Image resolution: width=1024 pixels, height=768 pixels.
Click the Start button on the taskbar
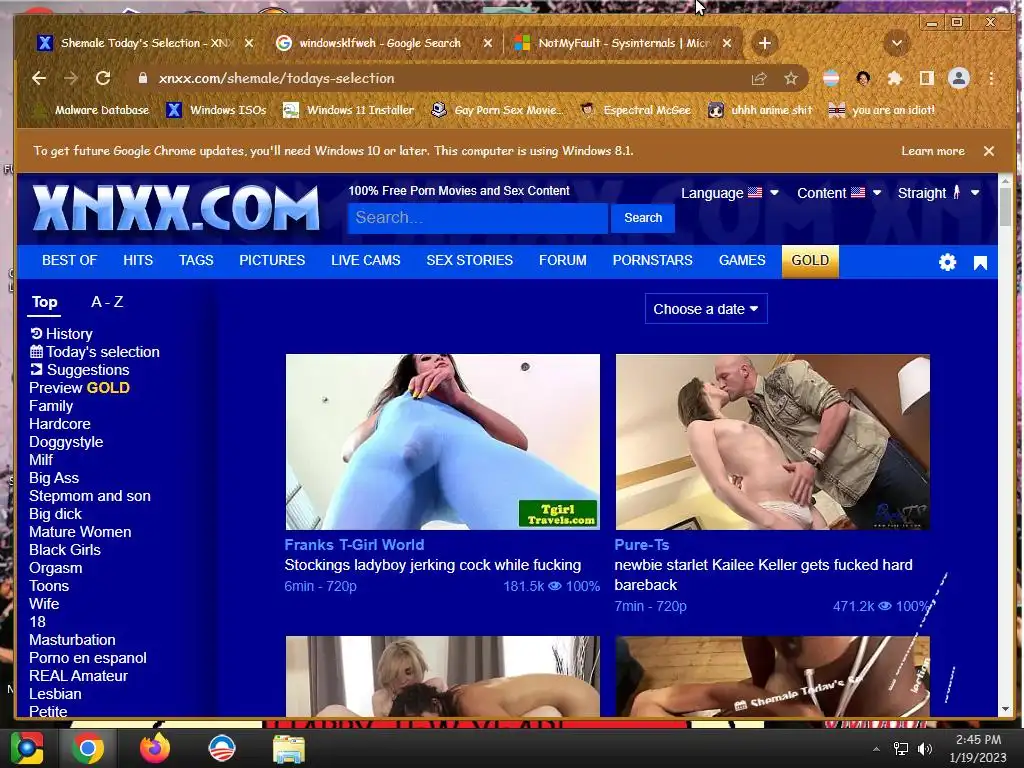[27, 748]
